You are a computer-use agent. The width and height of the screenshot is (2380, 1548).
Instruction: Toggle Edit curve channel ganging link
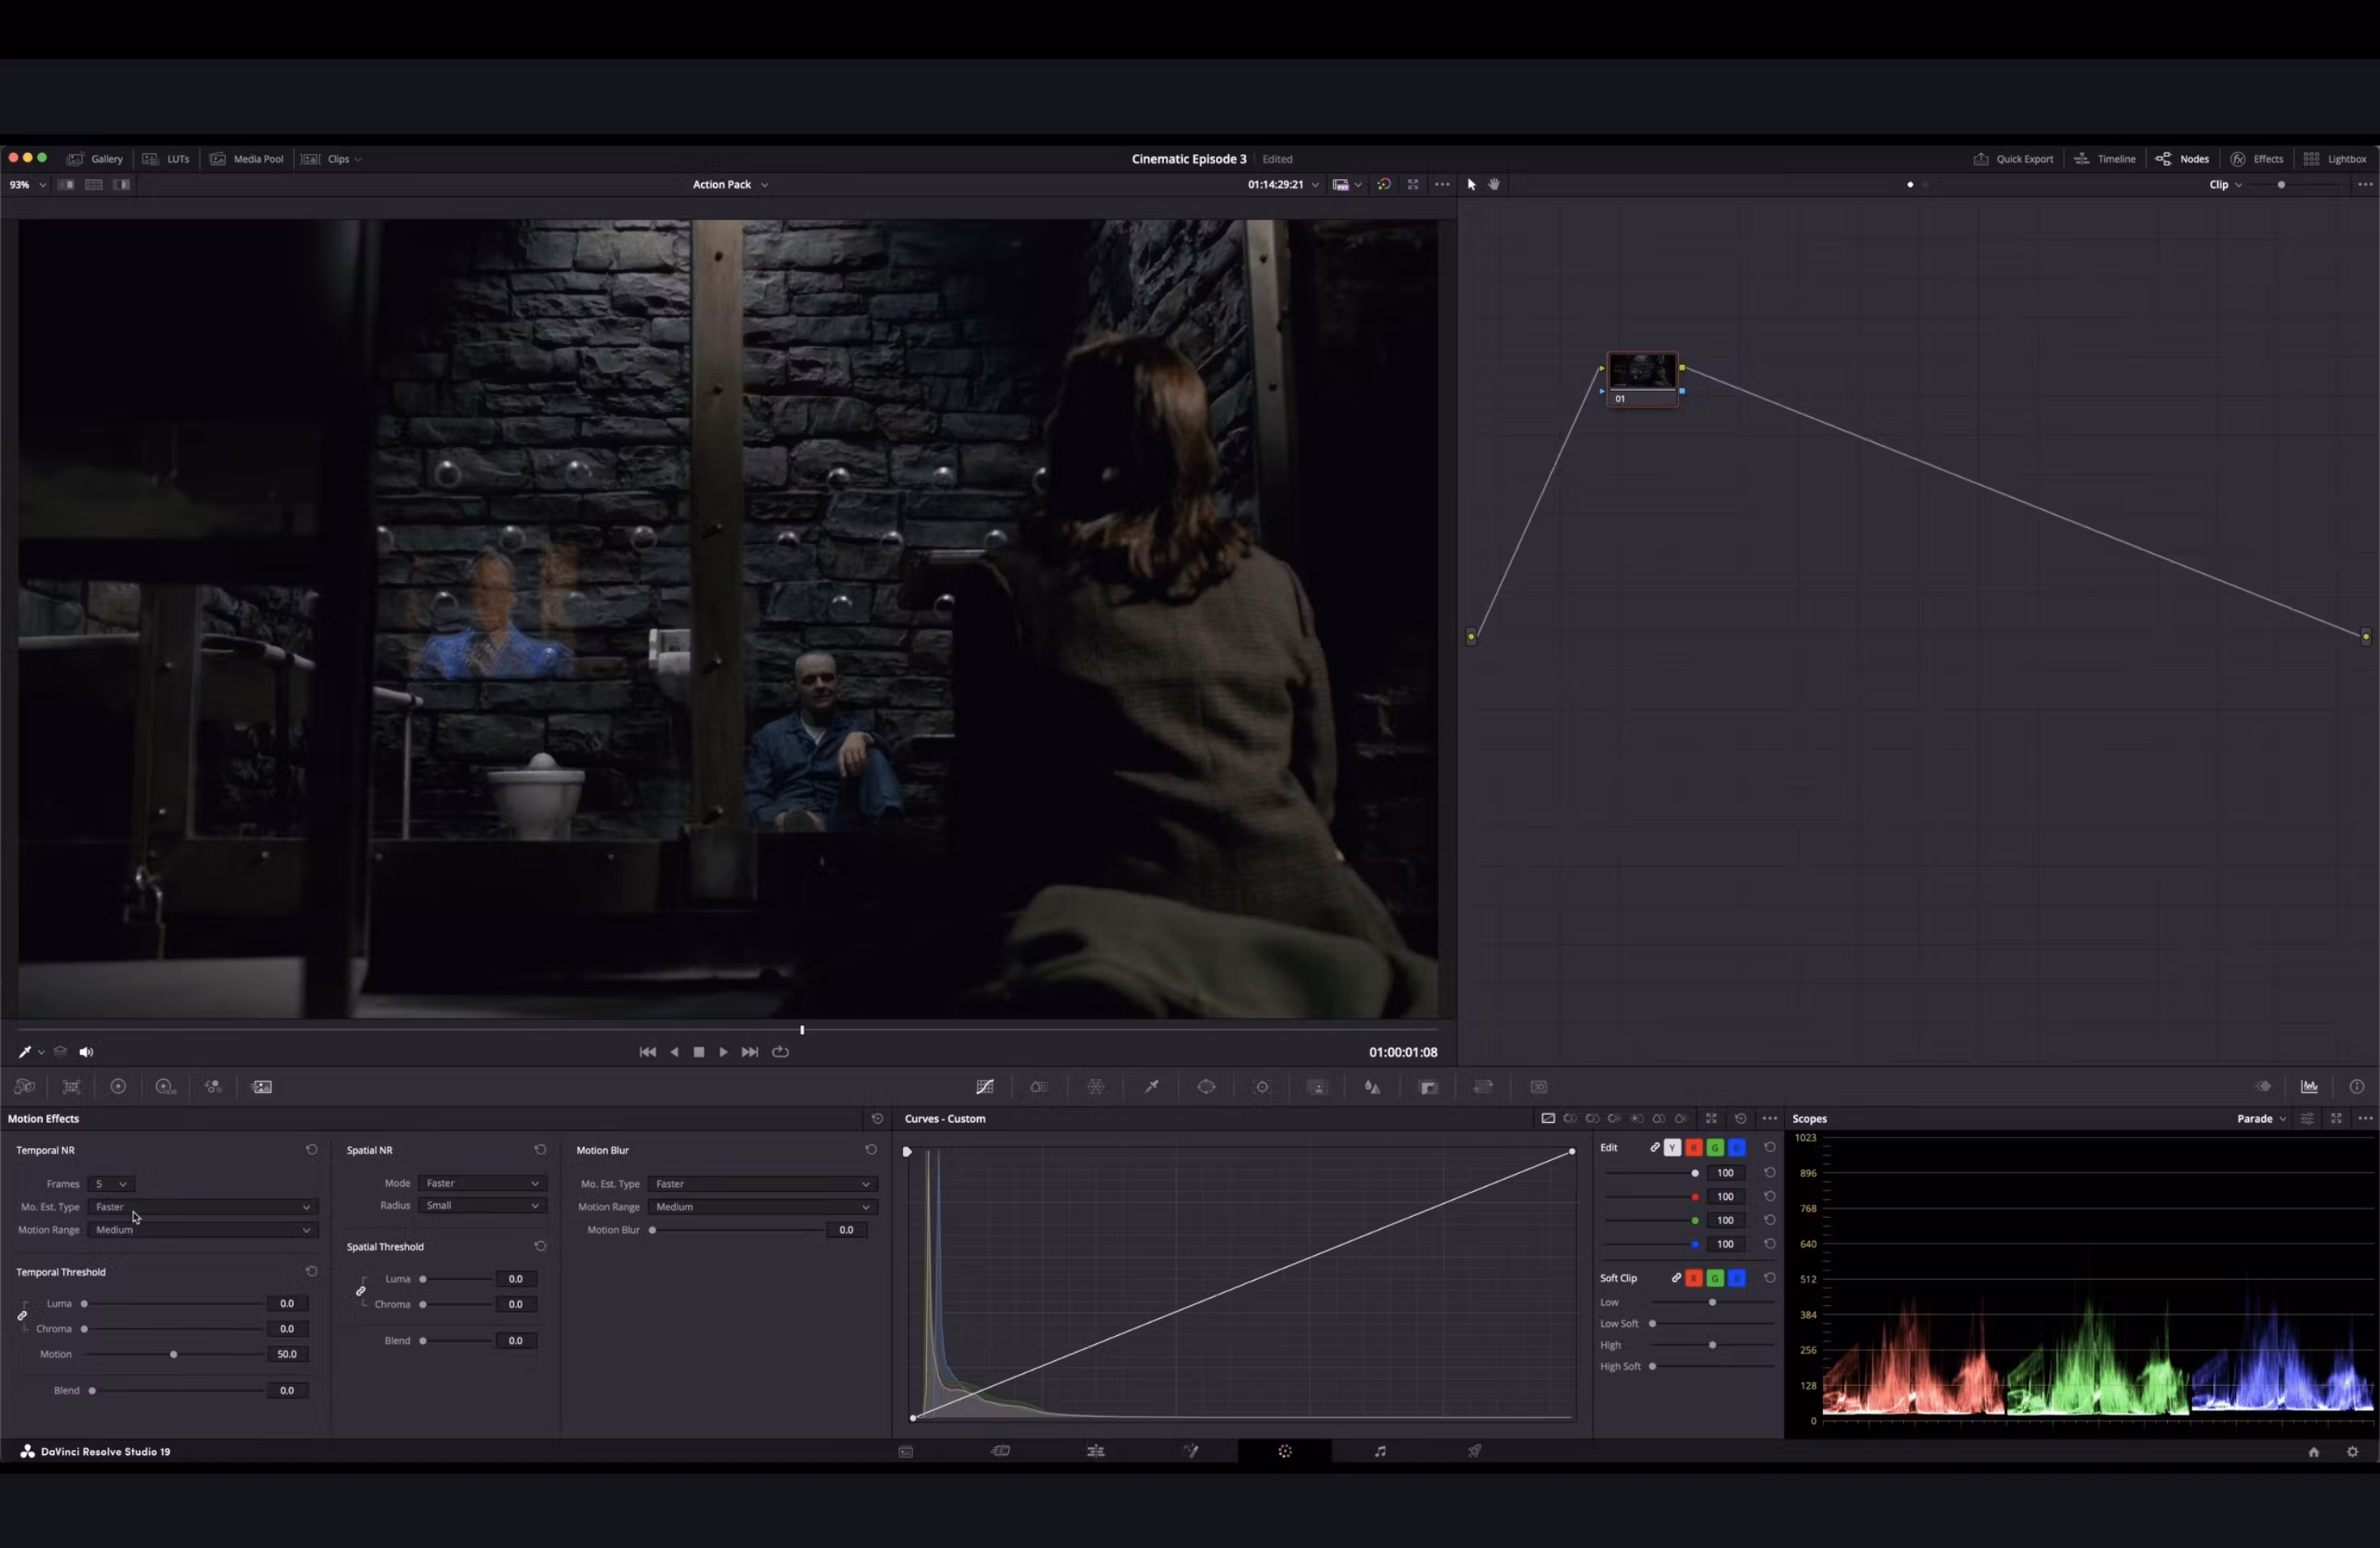1655,1148
